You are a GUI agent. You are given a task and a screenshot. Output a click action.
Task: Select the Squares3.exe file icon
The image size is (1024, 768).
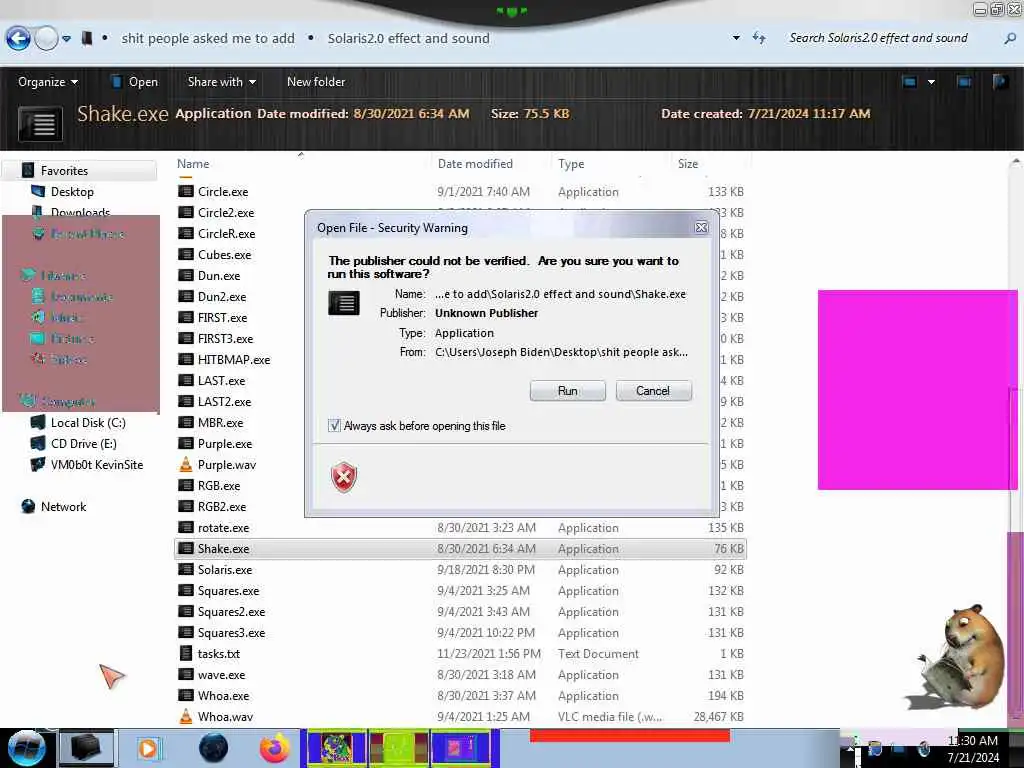coord(185,632)
